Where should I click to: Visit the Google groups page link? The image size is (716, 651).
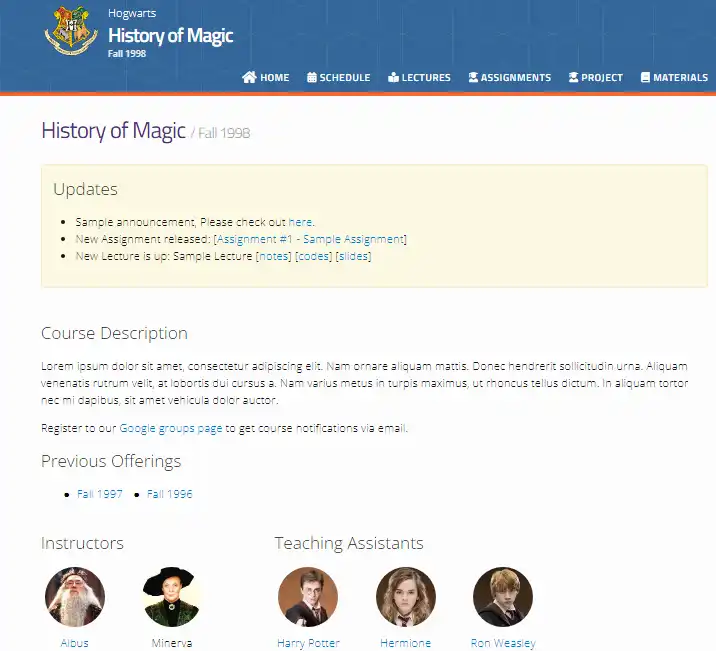pyautogui.click(x=171, y=428)
